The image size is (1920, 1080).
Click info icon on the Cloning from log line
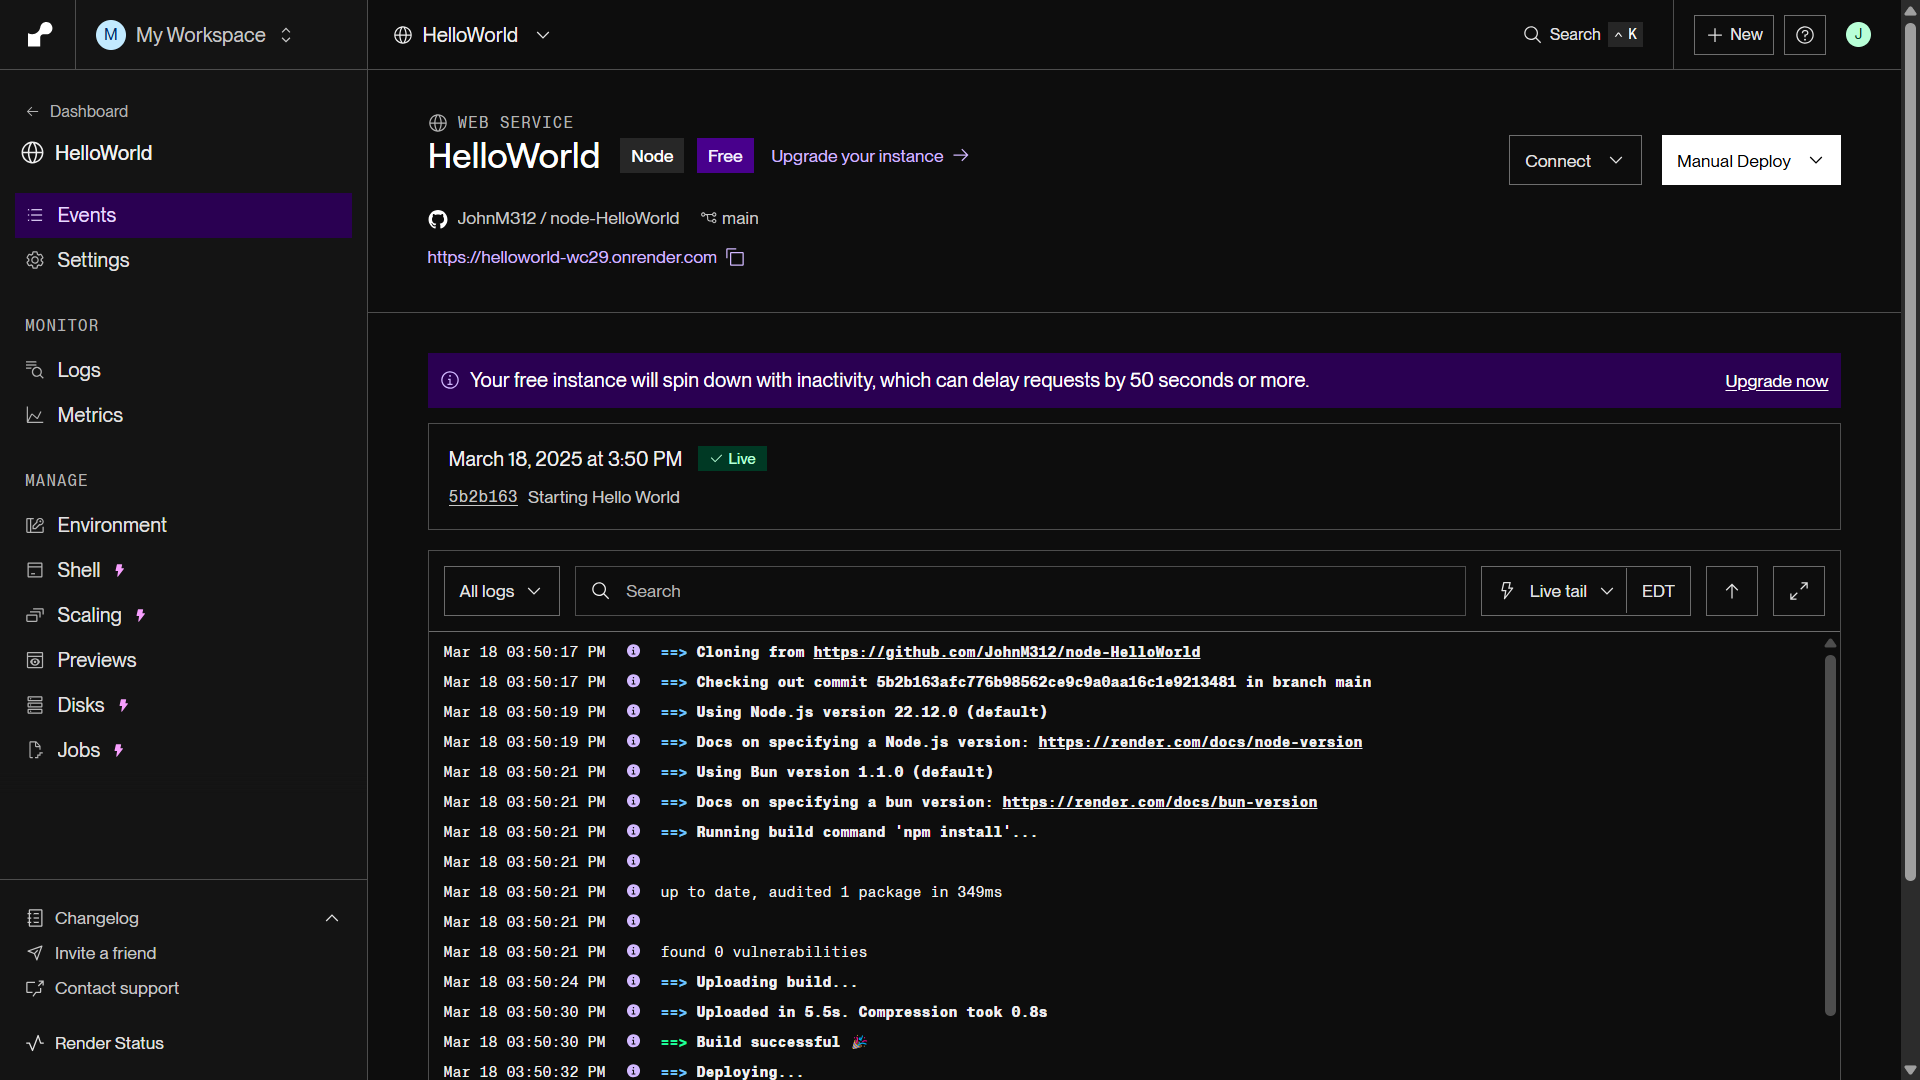[x=633, y=651]
